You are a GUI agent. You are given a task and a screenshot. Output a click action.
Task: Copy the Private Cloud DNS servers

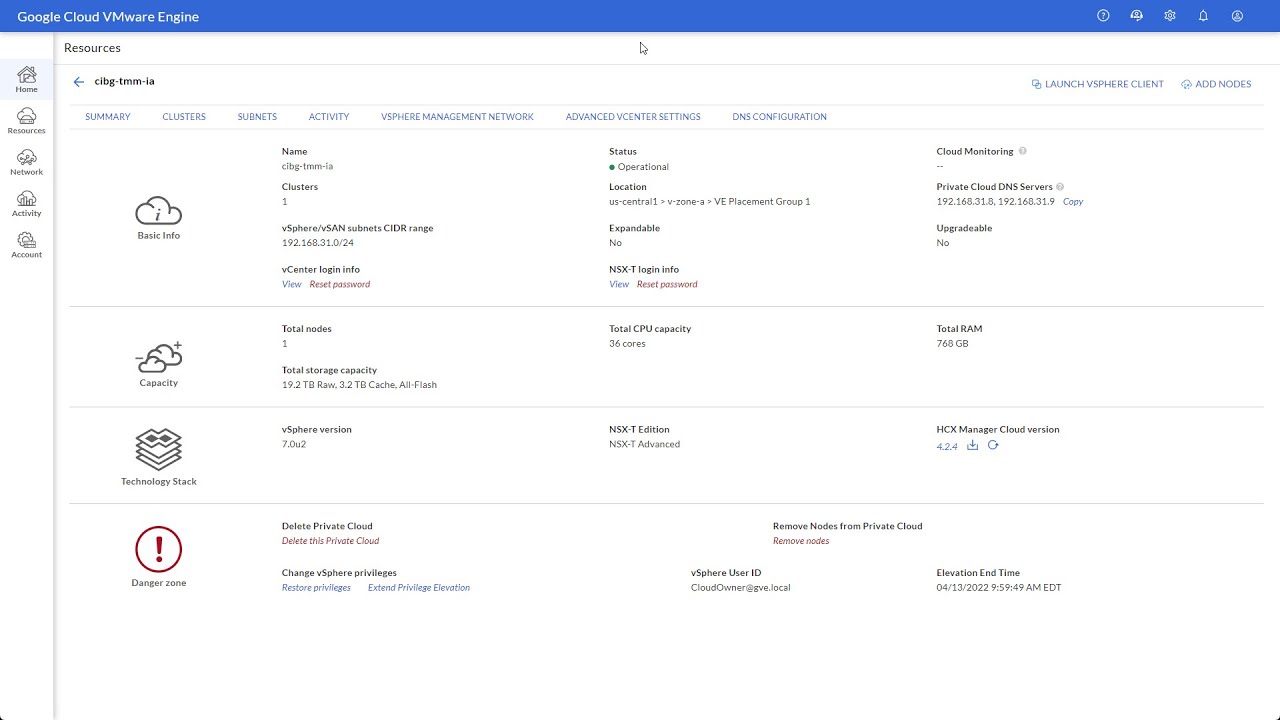[1072, 202]
